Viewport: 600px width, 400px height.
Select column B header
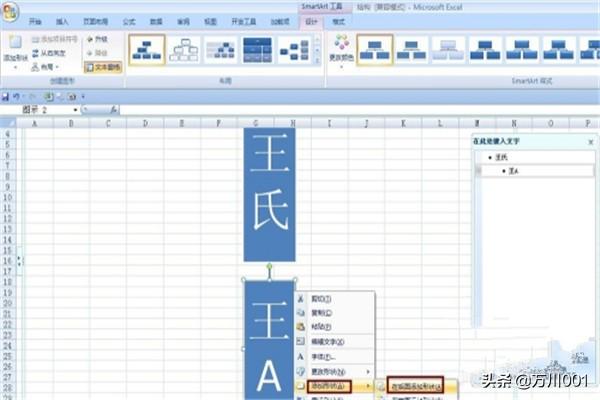pyautogui.click(x=71, y=123)
